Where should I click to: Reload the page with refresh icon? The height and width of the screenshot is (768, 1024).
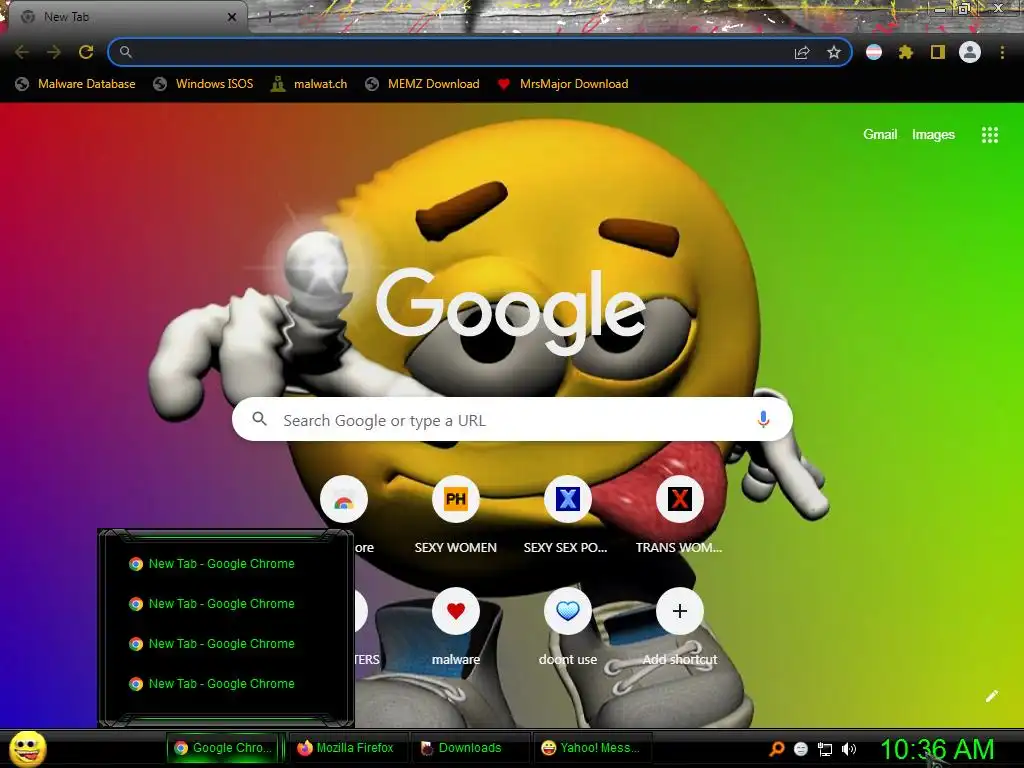86,52
